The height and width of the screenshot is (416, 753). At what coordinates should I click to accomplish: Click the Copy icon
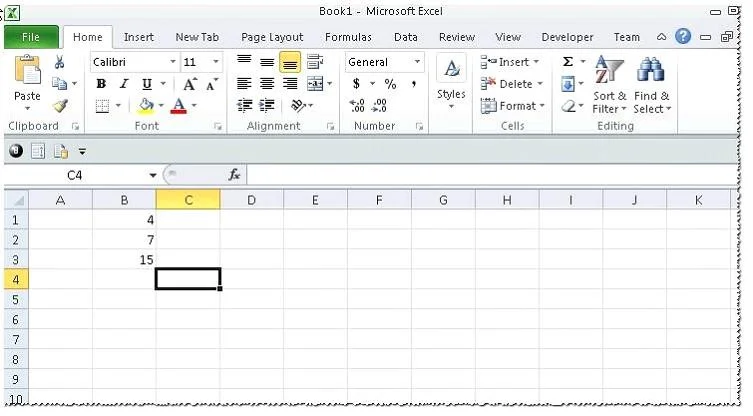60,84
